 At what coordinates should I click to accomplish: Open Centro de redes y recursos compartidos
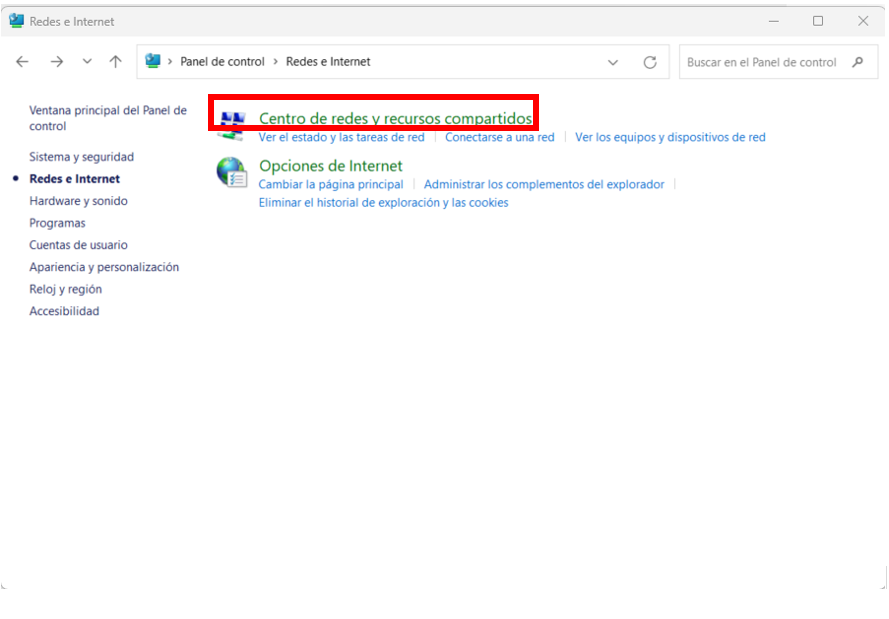395,118
